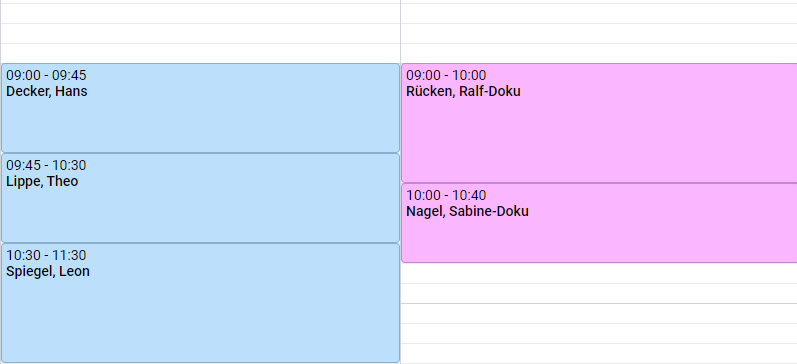The width and height of the screenshot is (797, 364).
Task: Click the last empty slot beneath the pink appointments
Action: click(x=599, y=354)
